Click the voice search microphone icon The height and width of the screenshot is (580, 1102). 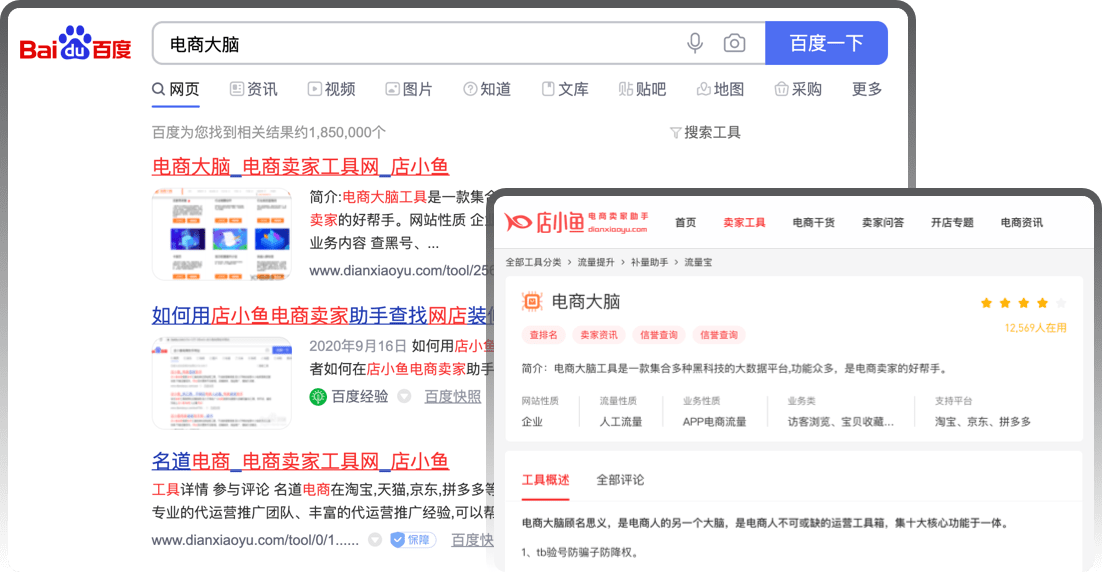pyautogui.click(x=694, y=44)
